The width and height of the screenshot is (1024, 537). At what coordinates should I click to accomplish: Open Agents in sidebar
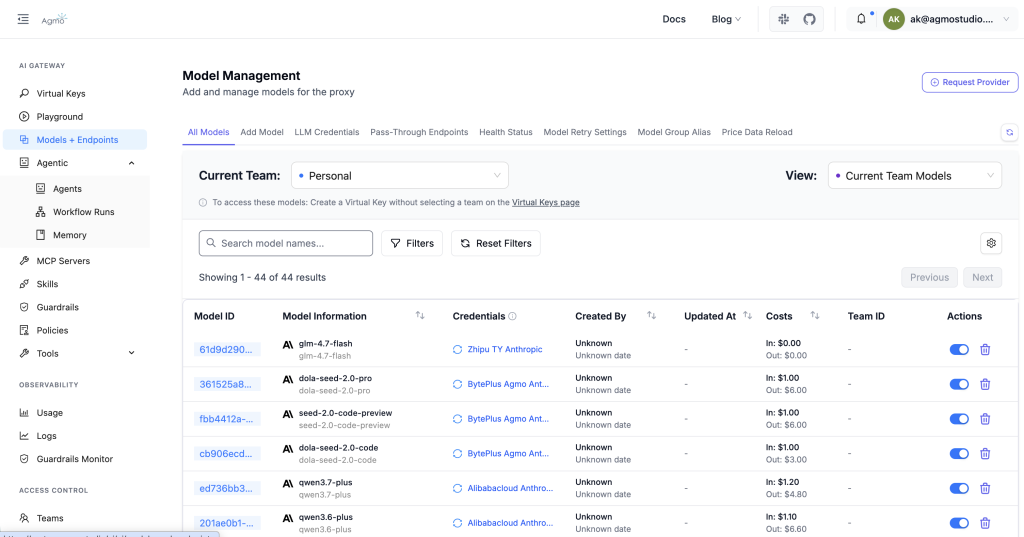(67, 189)
